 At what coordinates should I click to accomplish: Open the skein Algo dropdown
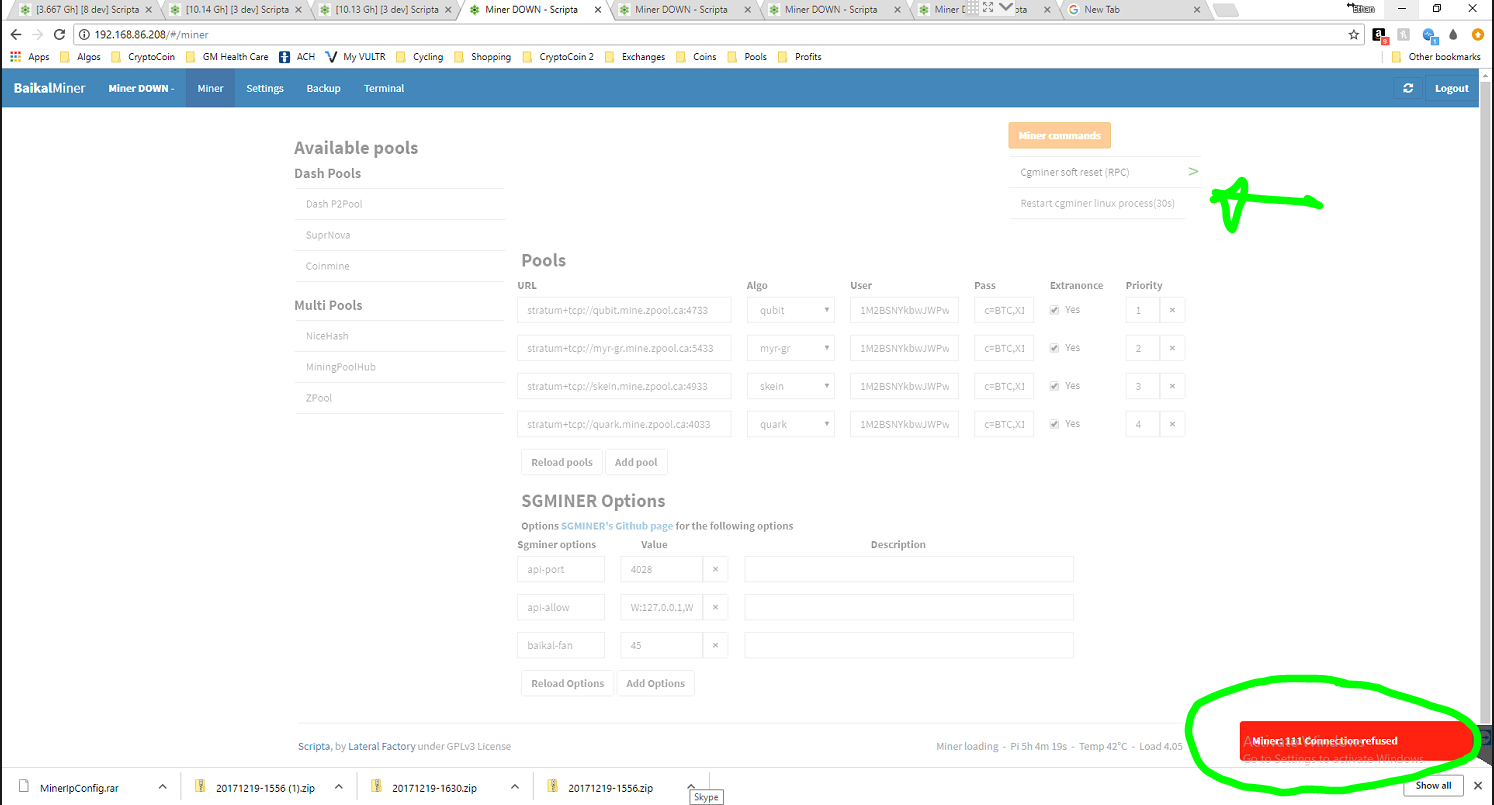791,386
